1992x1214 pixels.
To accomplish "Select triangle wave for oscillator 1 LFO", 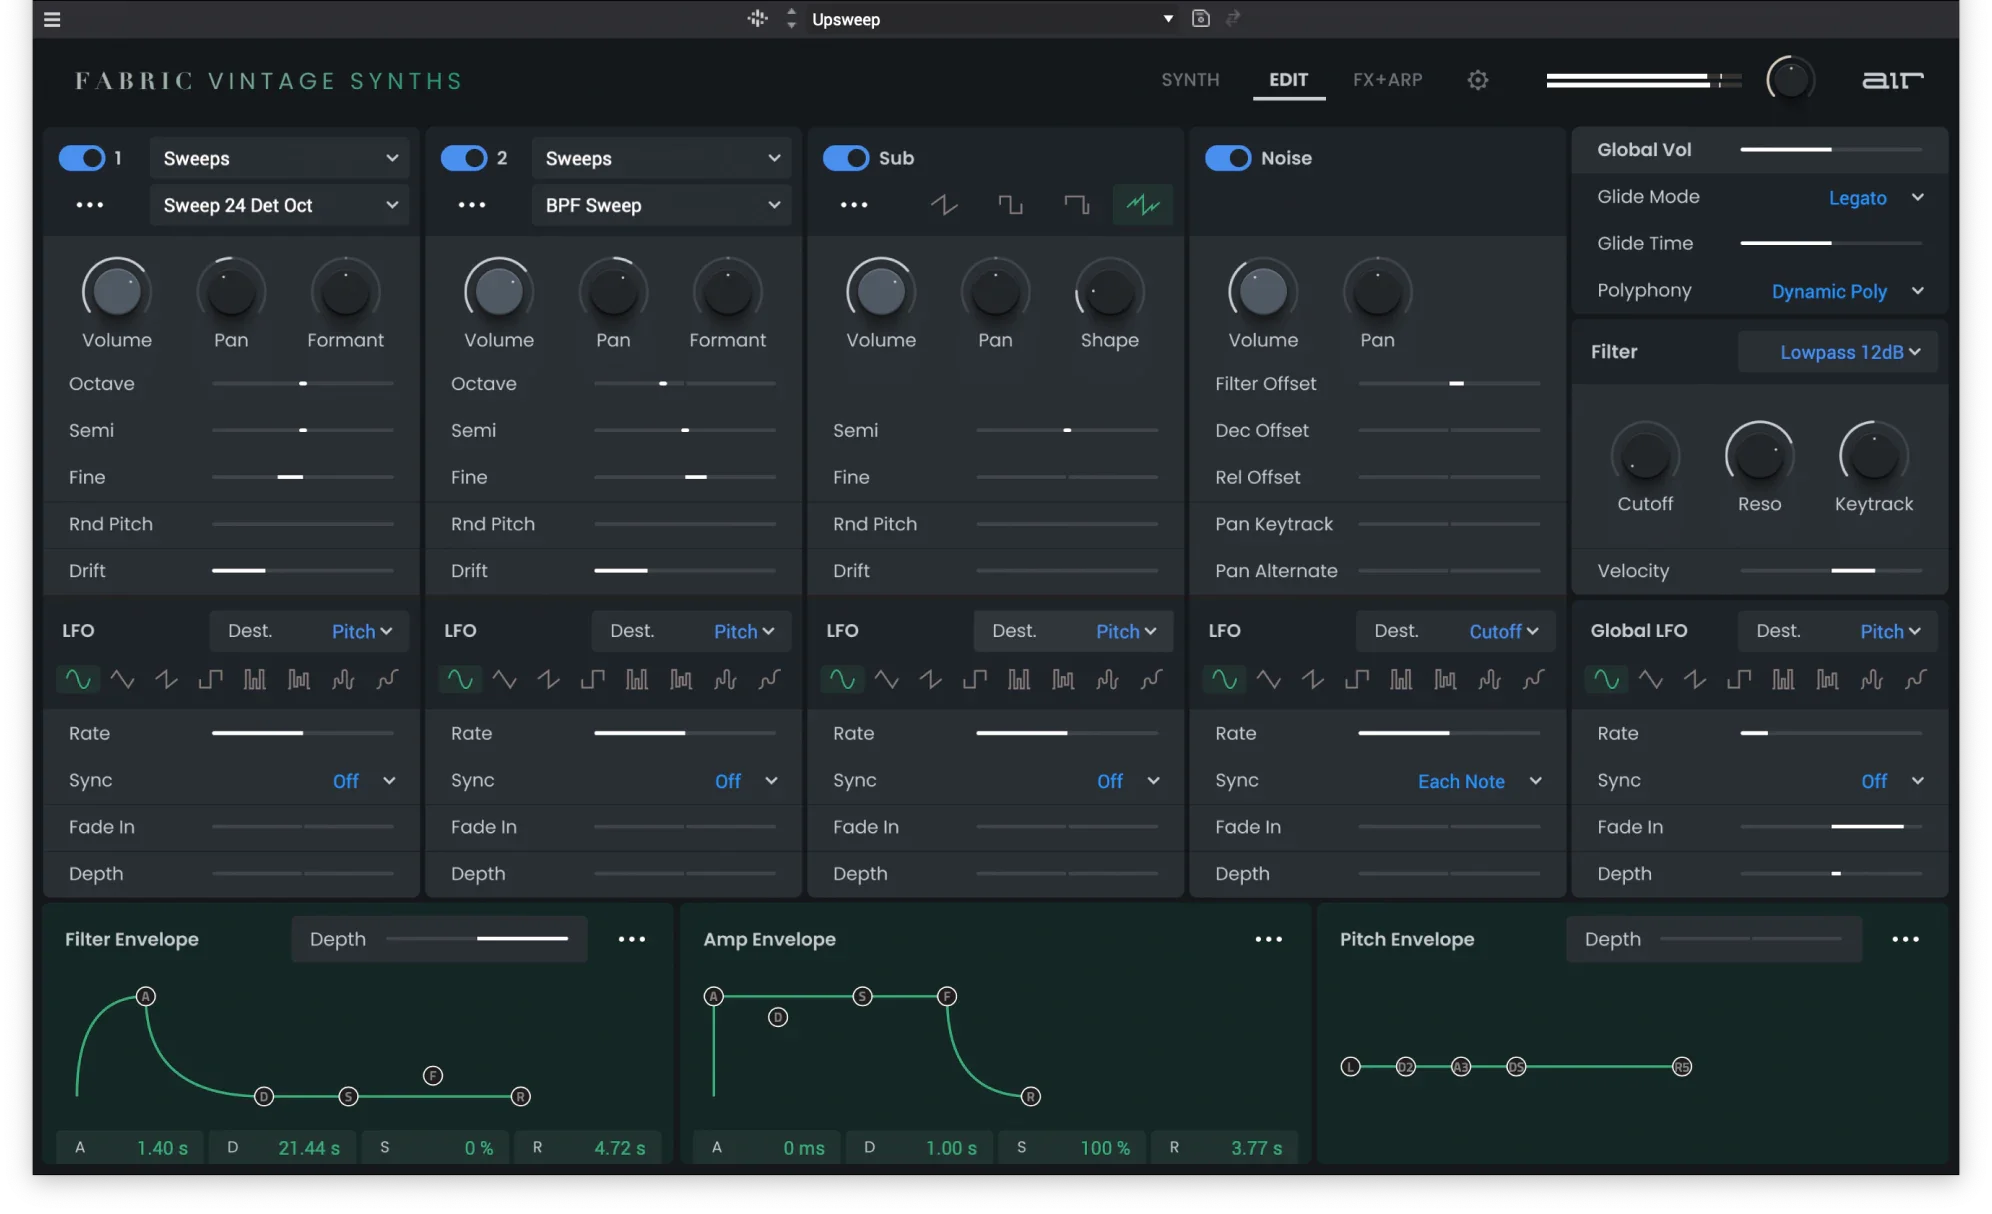I will 122,680.
